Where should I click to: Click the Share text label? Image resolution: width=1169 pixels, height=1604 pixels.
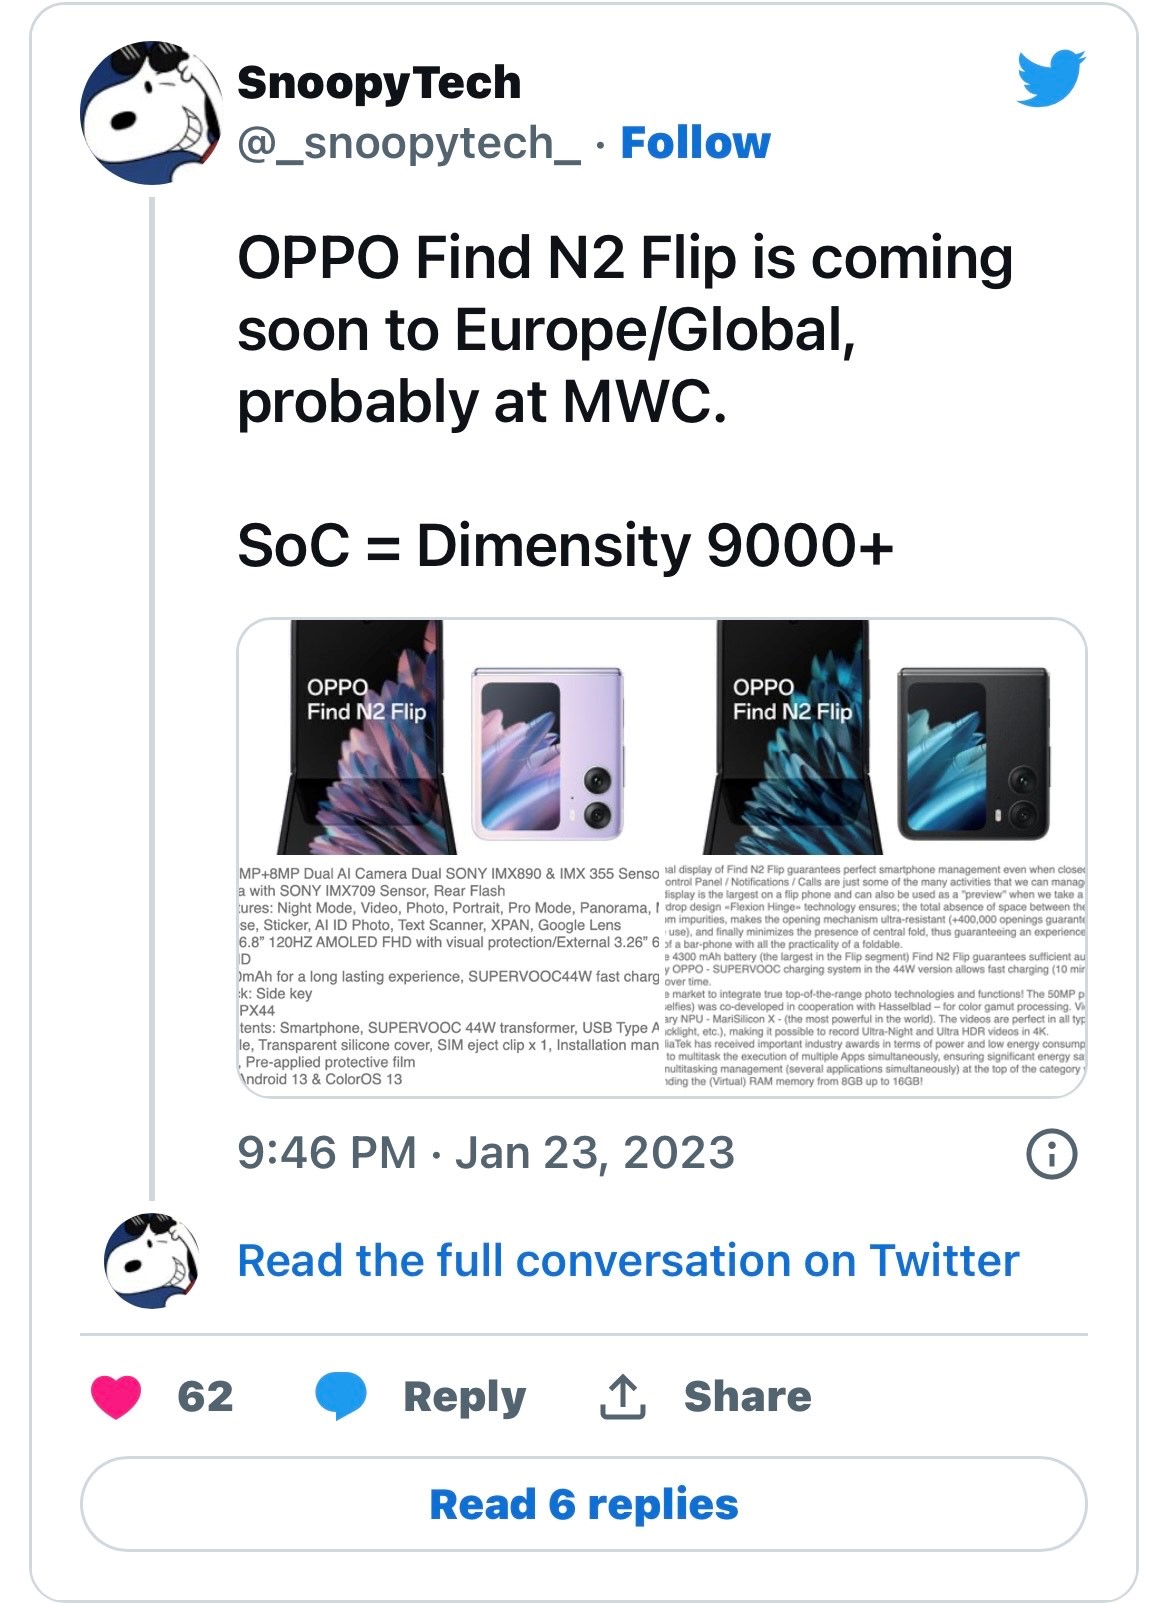coord(747,1397)
